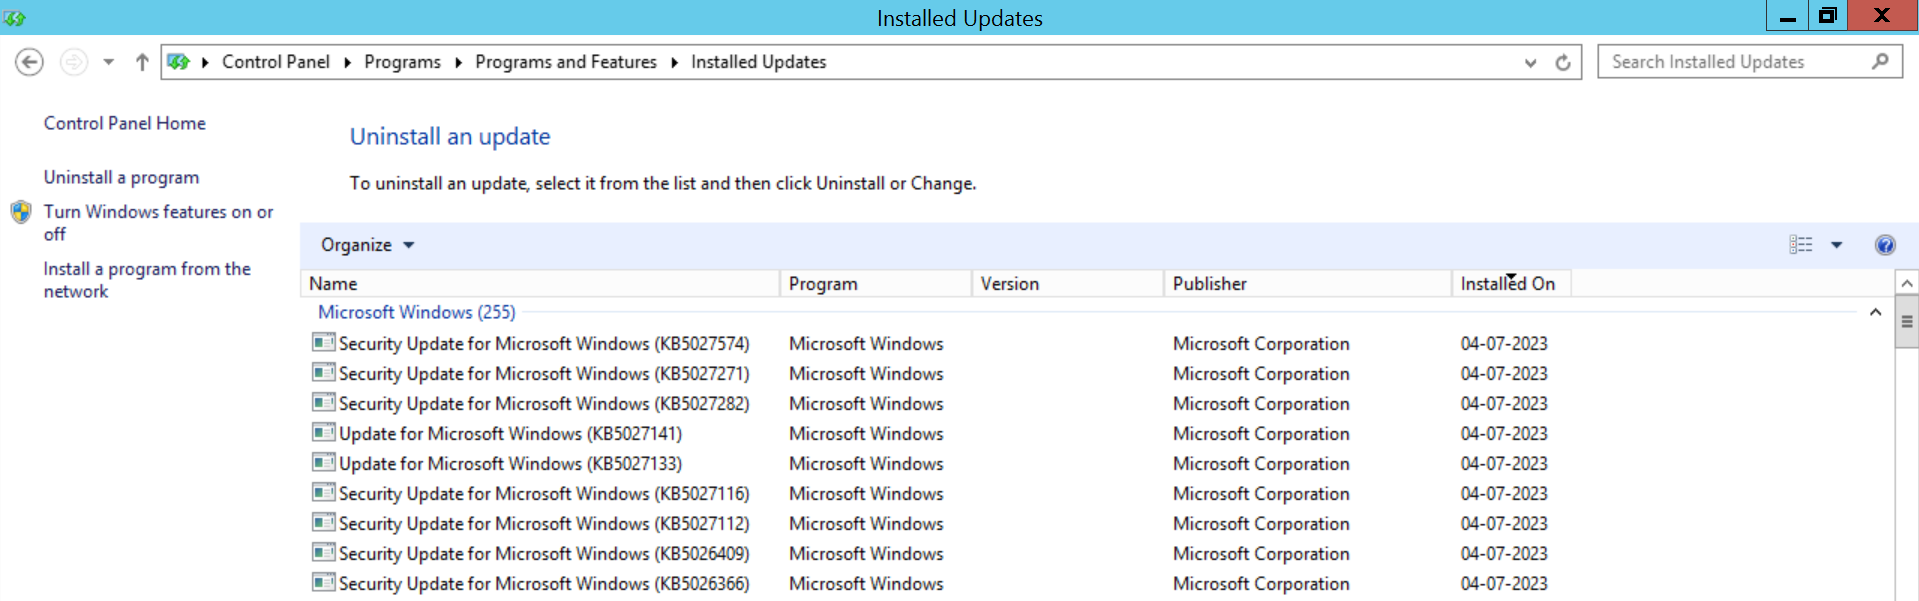The width and height of the screenshot is (1919, 601).
Task: Open the Control Panel Home link
Action: click(x=124, y=123)
